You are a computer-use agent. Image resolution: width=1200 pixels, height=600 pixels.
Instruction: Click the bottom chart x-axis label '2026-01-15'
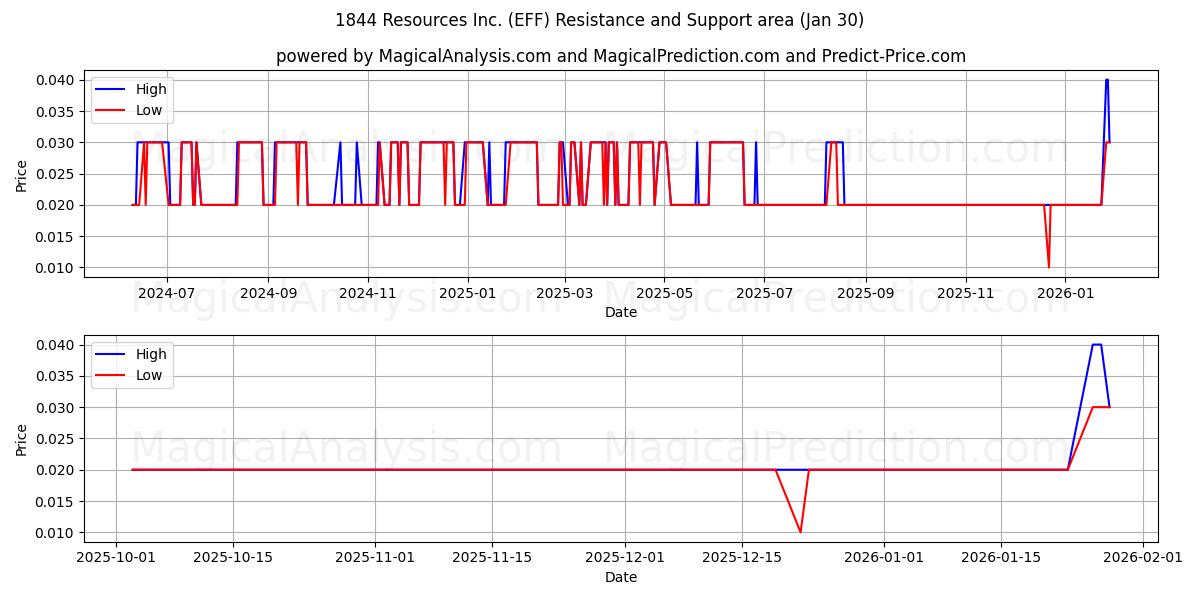pos(1001,558)
